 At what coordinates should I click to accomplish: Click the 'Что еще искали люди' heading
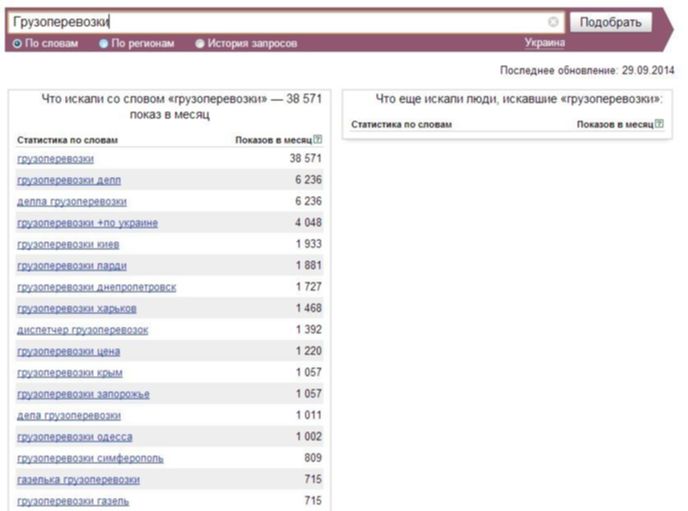519,99
